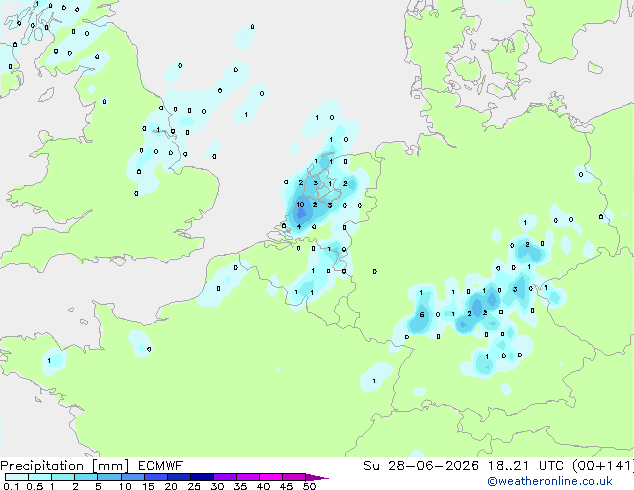Click the "45" legend scale label

(x=286, y=486)
